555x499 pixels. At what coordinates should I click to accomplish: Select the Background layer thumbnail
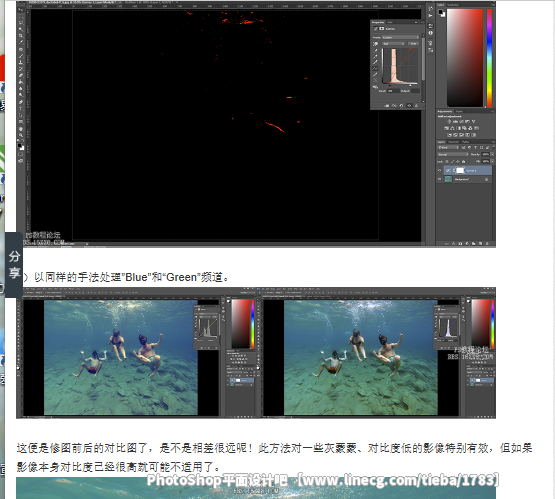click(x=448, y=179)
